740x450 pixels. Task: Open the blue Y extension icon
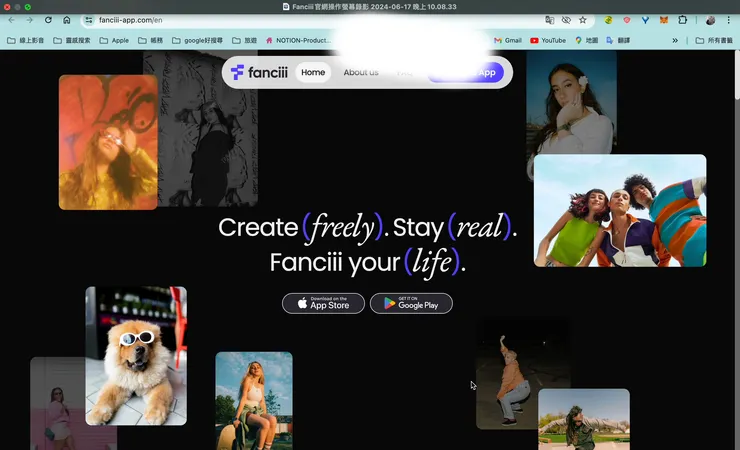[645, 20]
